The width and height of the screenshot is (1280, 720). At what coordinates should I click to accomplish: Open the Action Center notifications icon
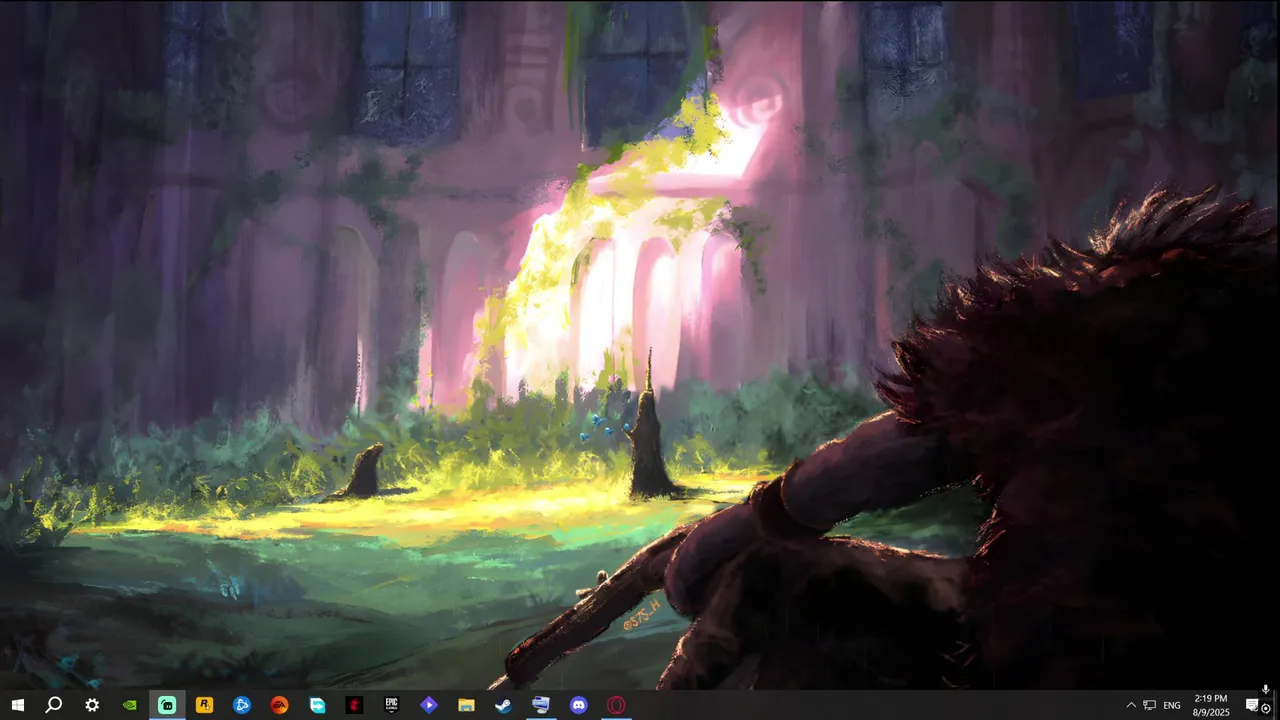(x=1251, y=705)
